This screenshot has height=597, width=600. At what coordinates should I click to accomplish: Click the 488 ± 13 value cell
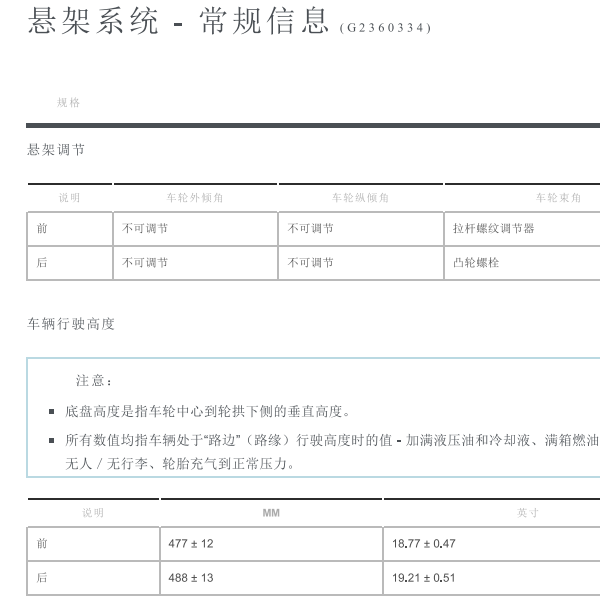pyautogui.click(x=191, y=577)
